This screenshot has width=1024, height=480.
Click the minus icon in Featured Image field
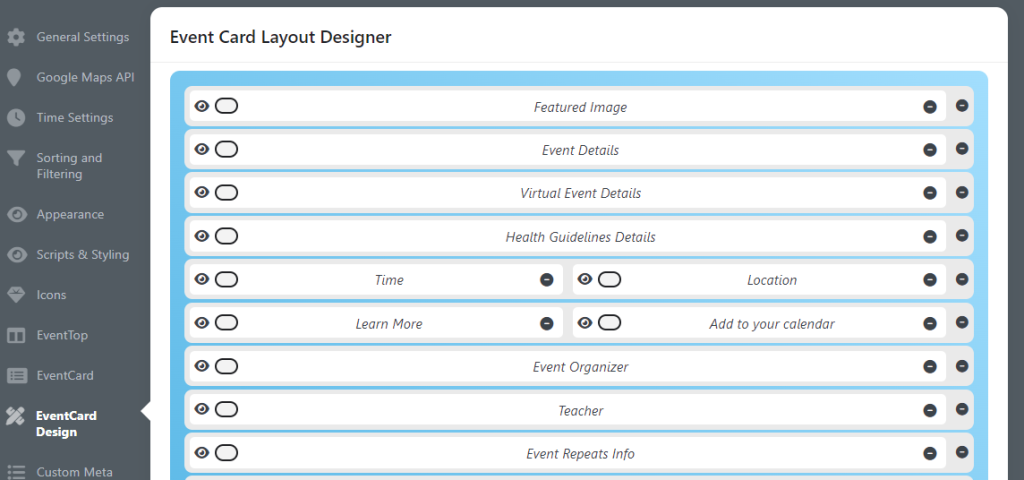click(x=930, y=107)
